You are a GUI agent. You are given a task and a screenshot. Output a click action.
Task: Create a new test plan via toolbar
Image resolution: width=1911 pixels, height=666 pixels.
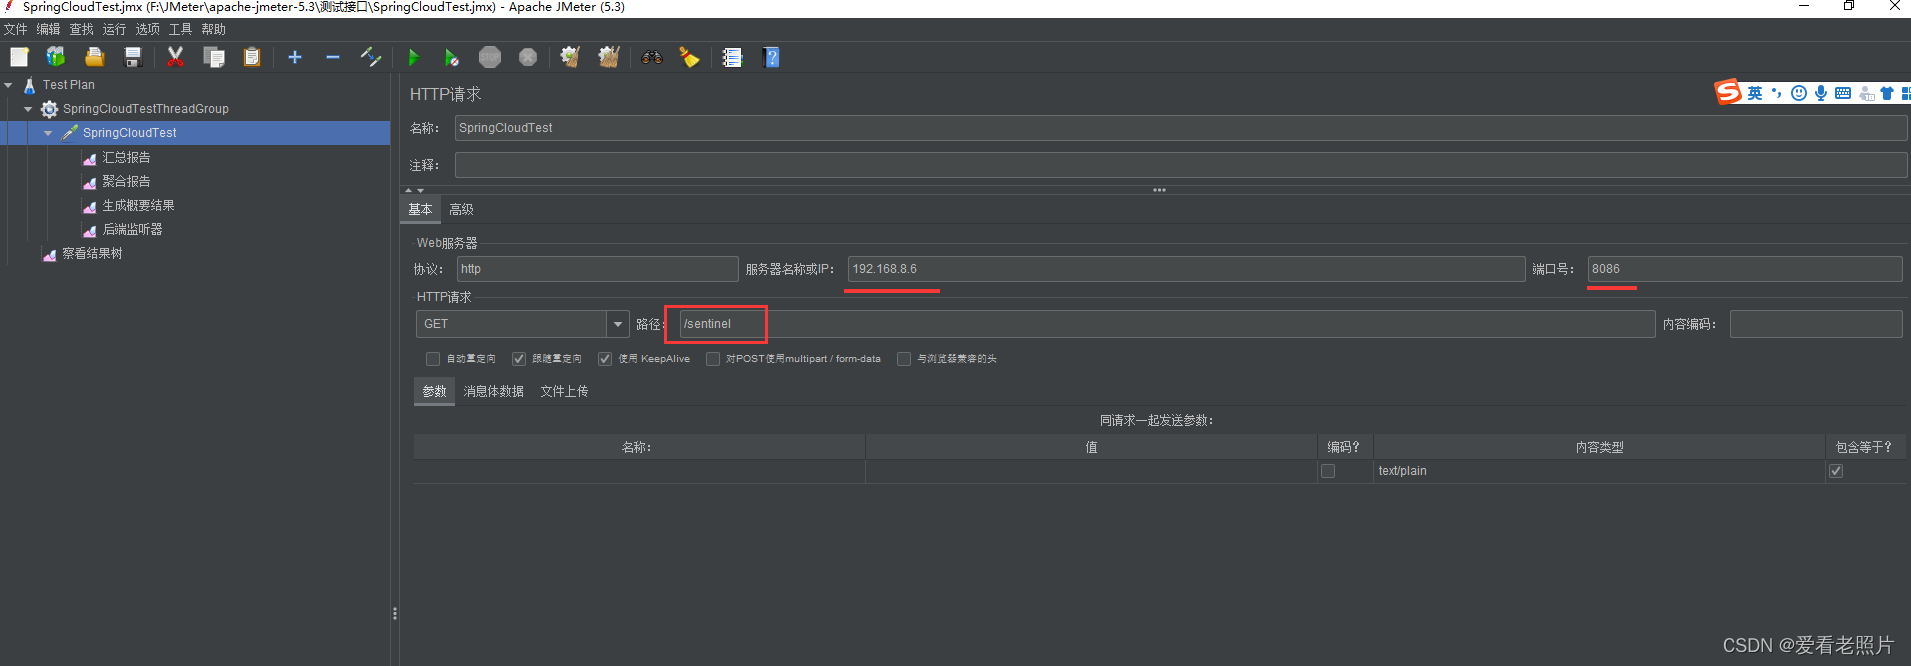19,57
